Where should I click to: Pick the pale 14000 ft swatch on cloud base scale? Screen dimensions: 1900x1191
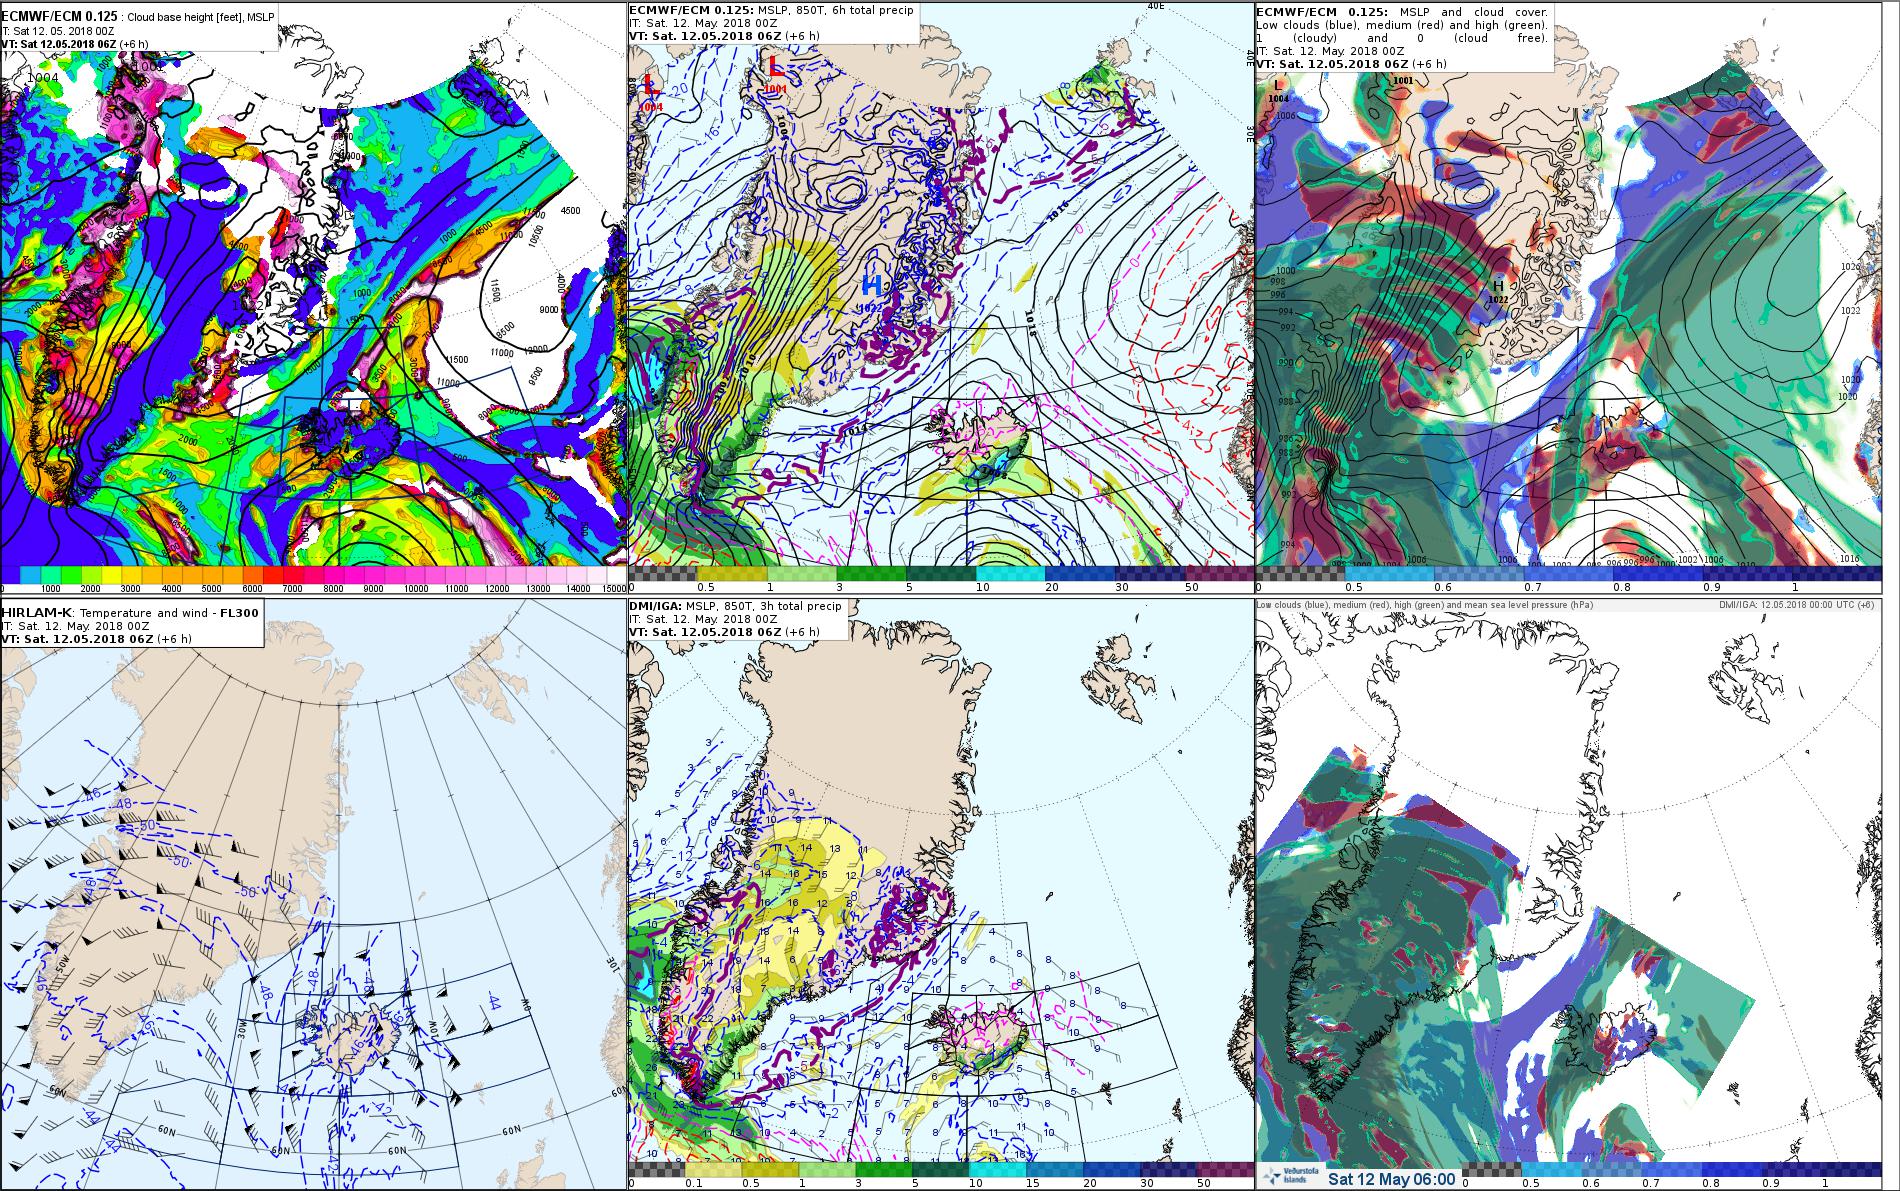(577, 575)
